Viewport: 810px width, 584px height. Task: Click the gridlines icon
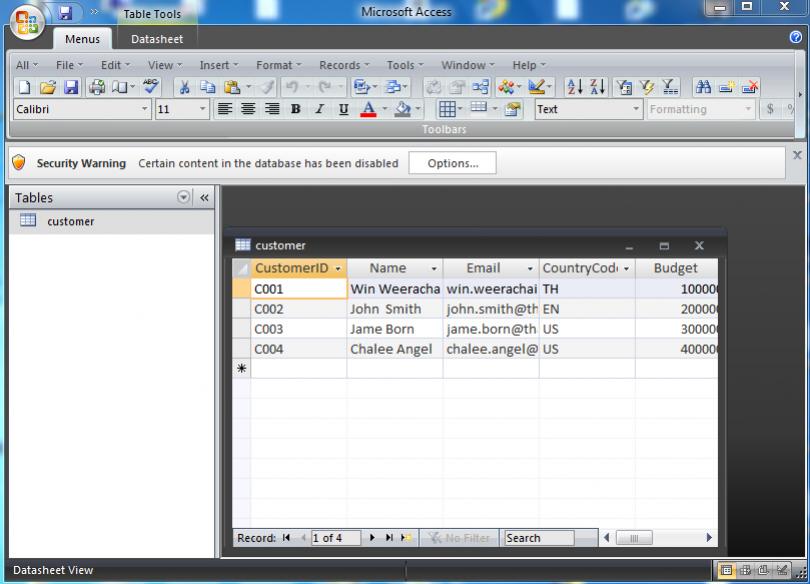click(447, 109)
